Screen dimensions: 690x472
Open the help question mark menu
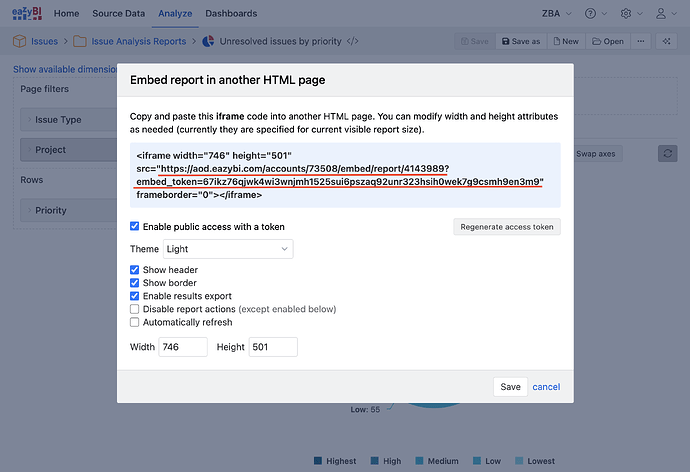[x=596, y=14]
